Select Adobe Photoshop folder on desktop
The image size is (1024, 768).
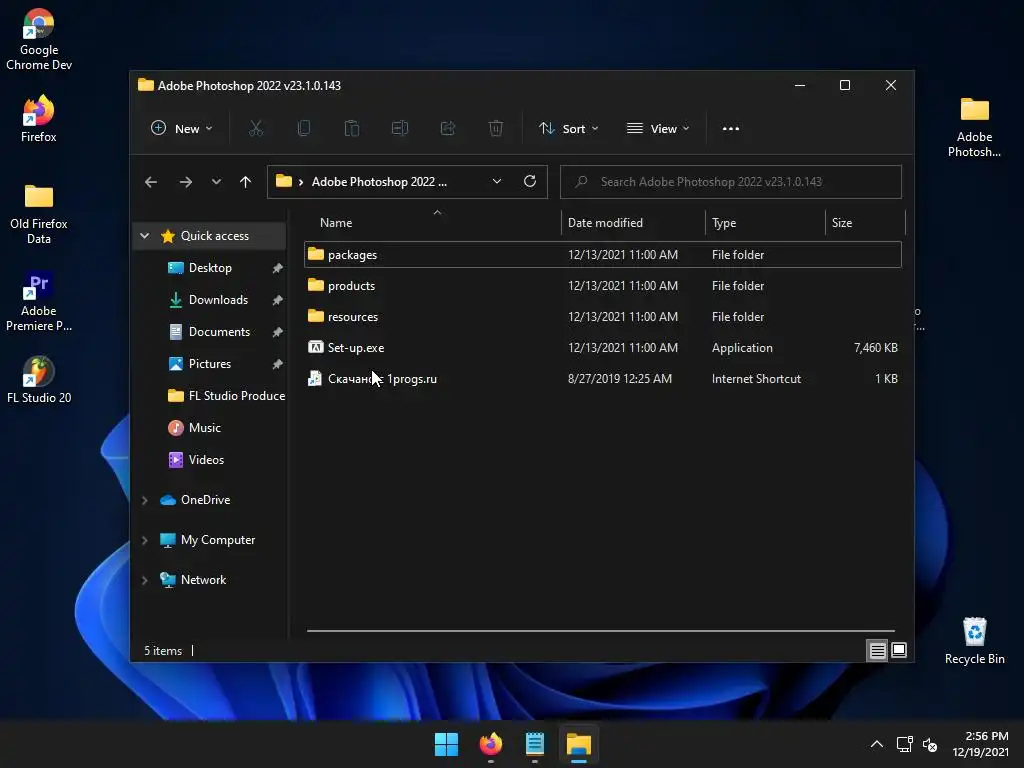pos(974,127)
